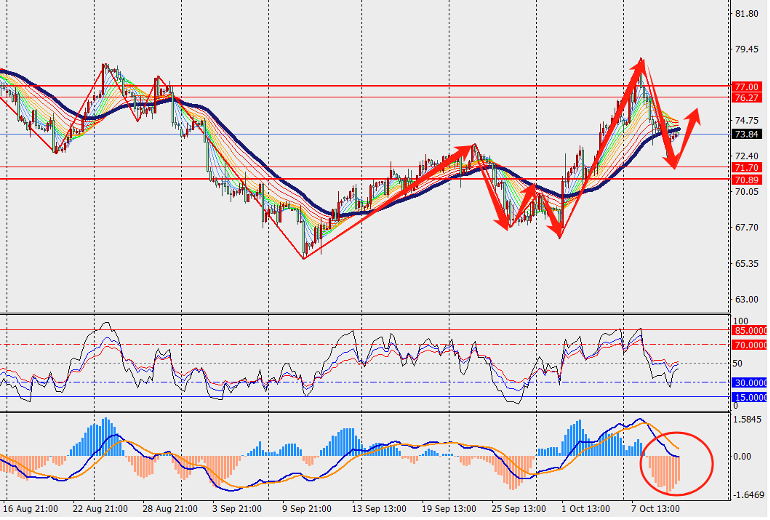Select the black 73.84 current price tag

[x=746, y=135]
